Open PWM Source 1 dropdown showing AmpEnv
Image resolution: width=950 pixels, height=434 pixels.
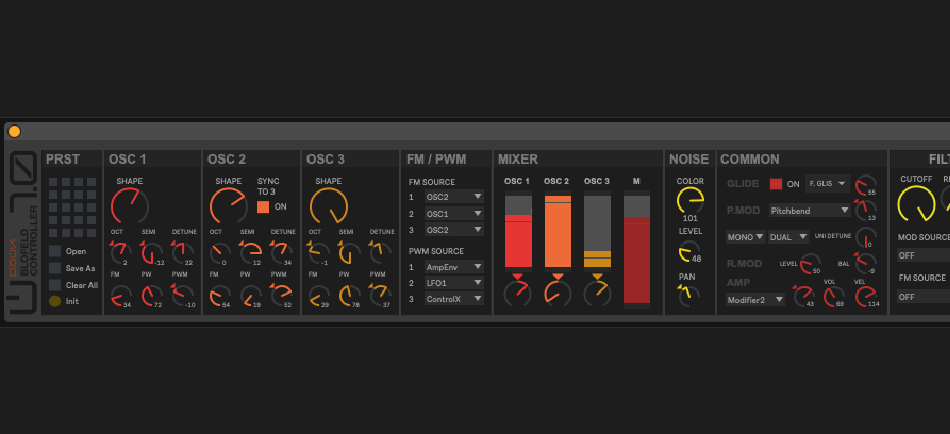(x=454, y=267)
